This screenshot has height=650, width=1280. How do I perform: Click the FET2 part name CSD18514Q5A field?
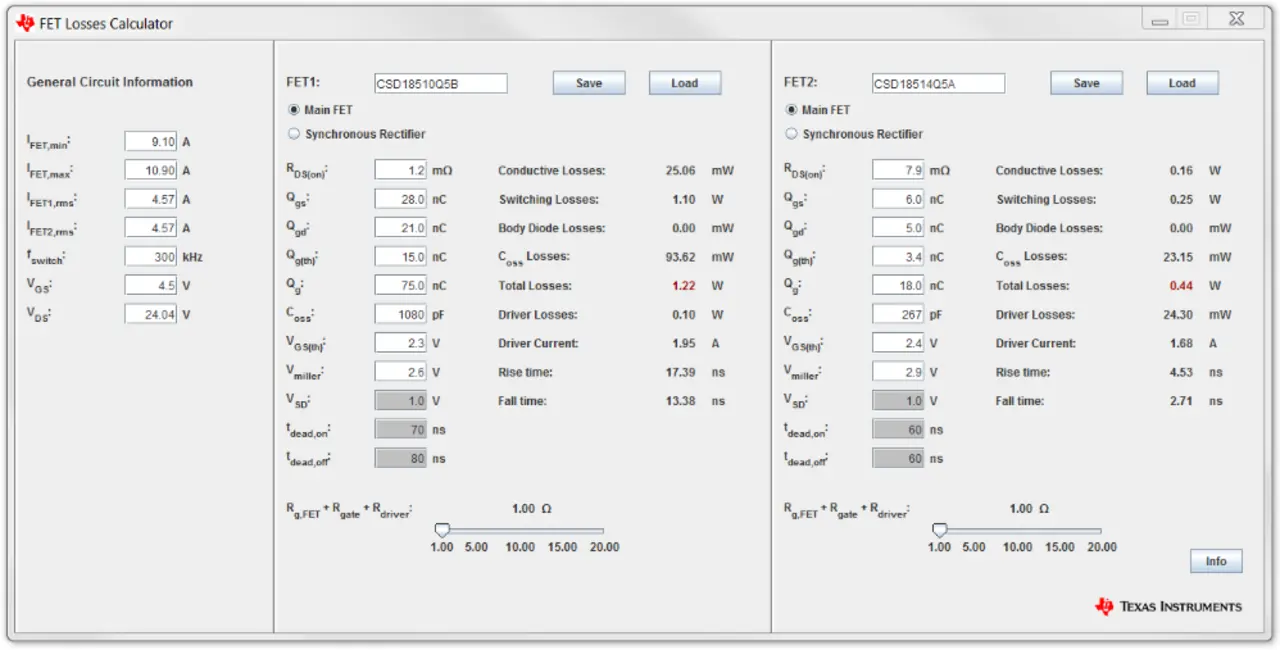pos(938,84)
